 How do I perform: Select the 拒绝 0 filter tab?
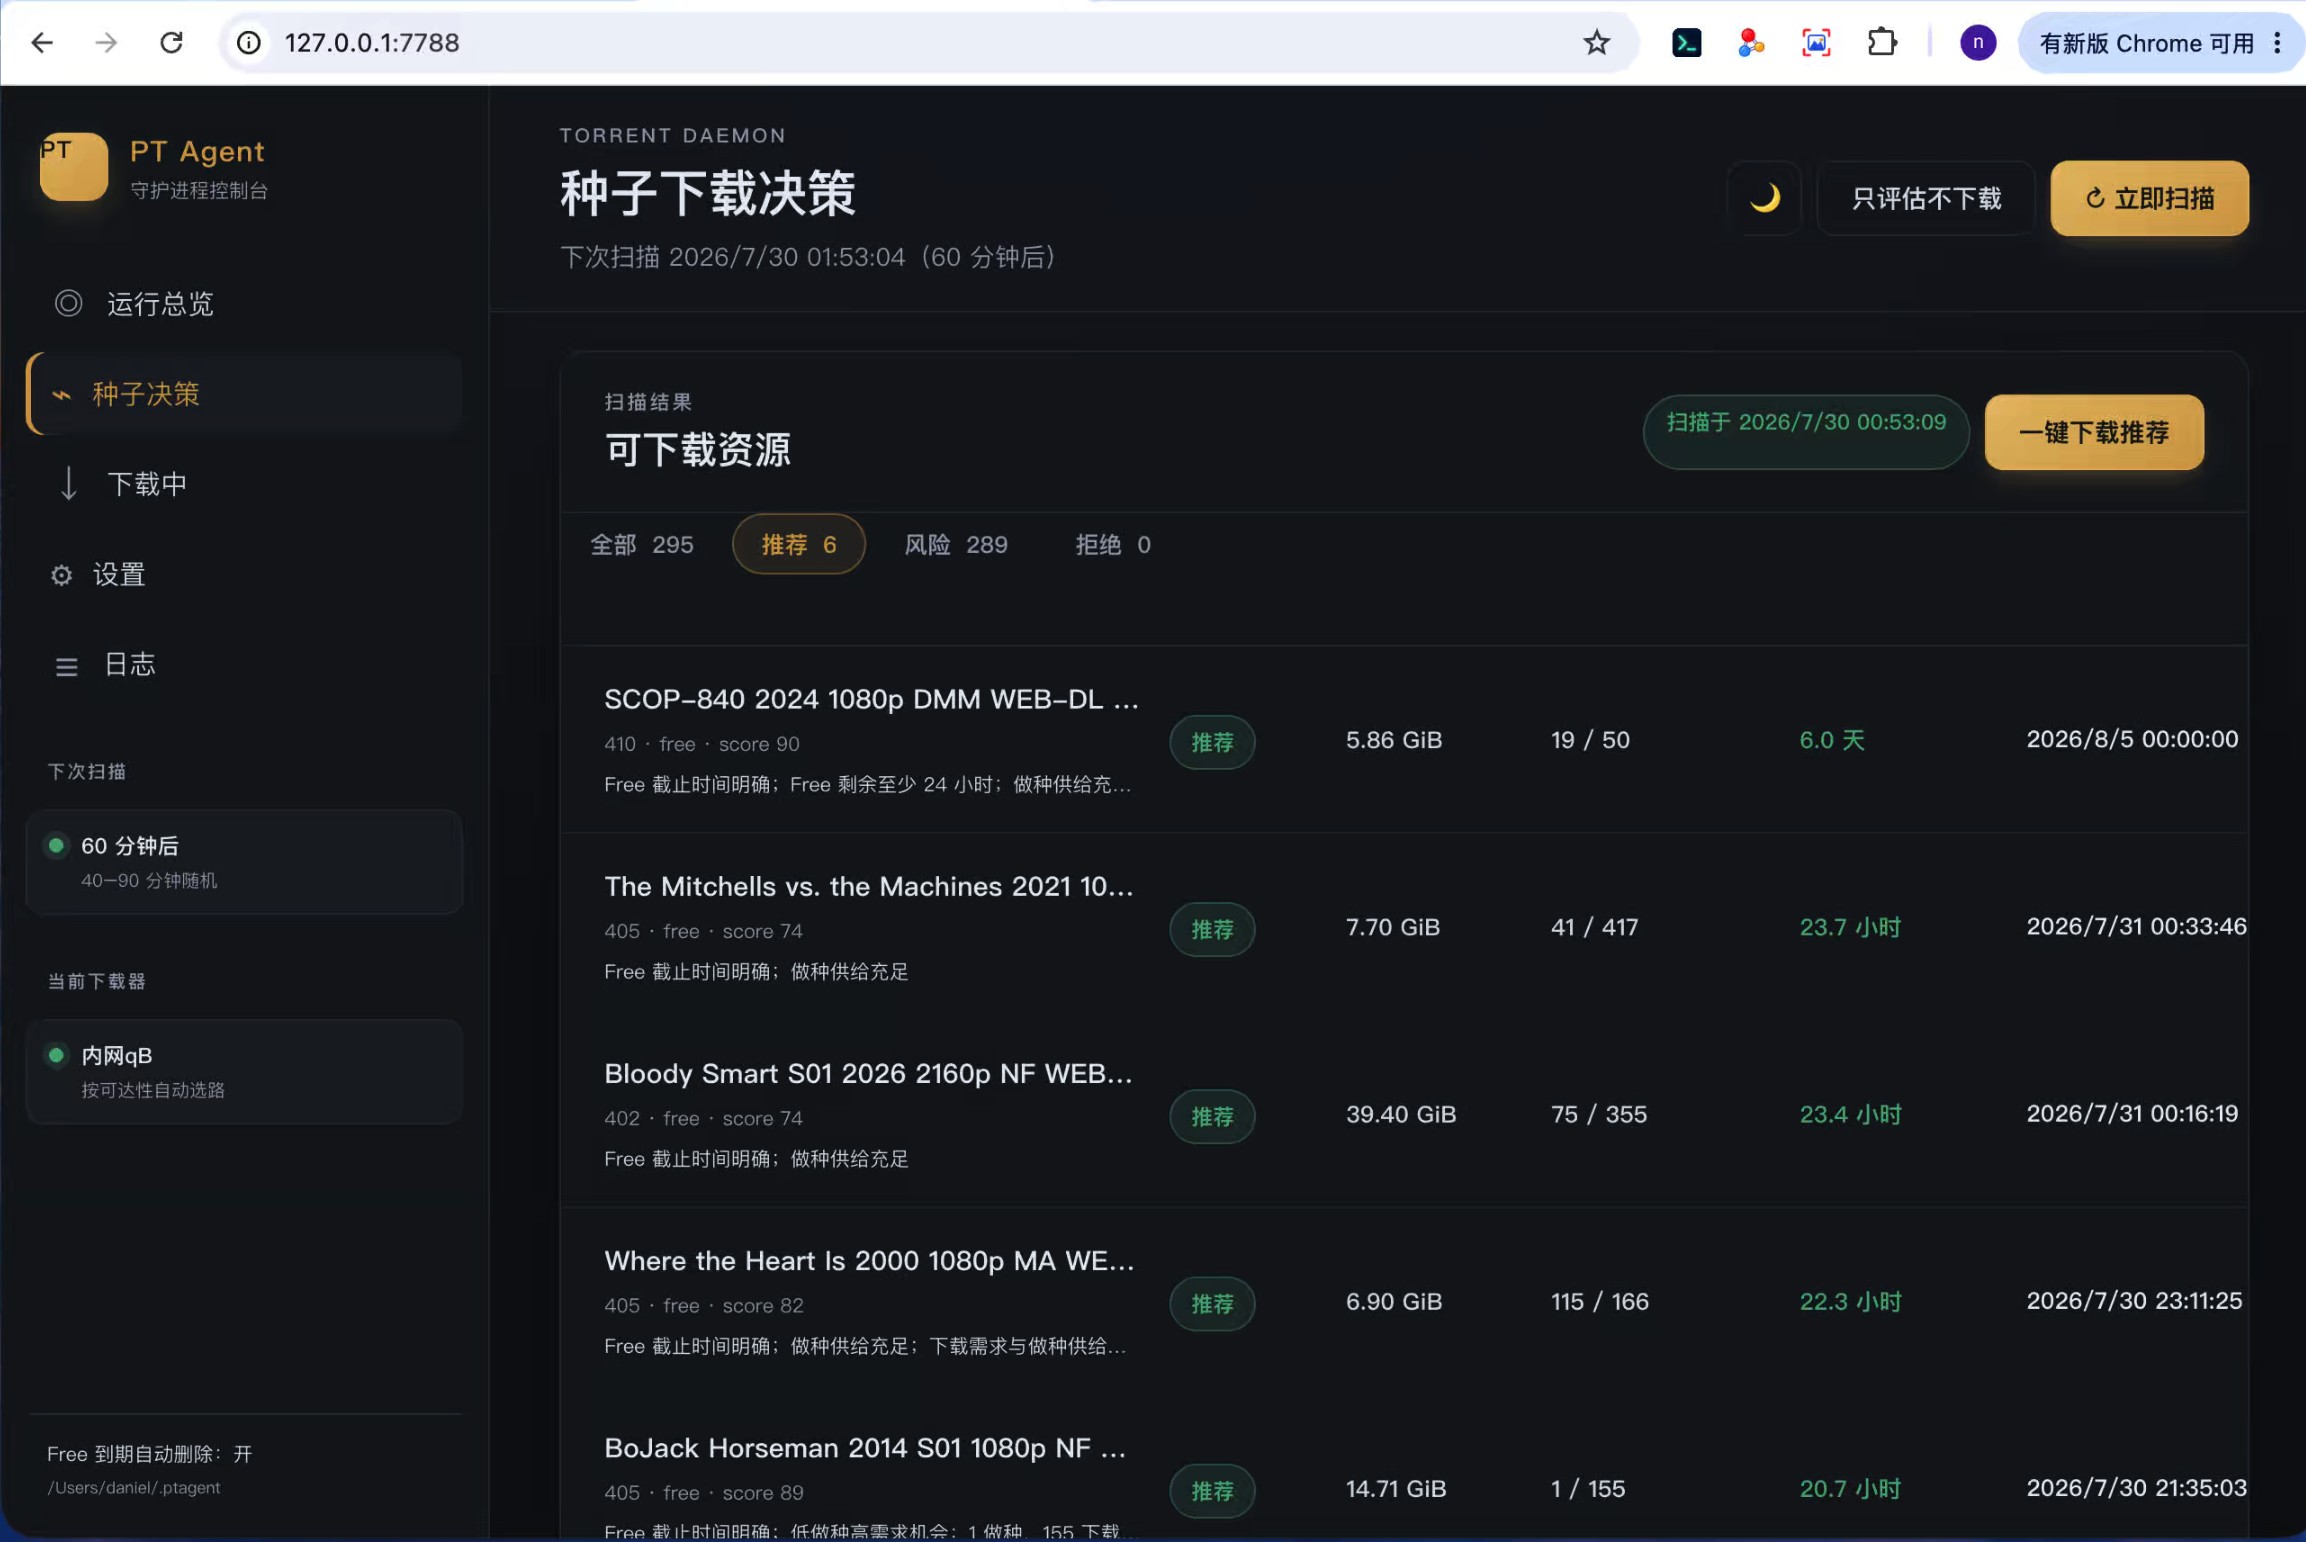tap(1113, 544)
